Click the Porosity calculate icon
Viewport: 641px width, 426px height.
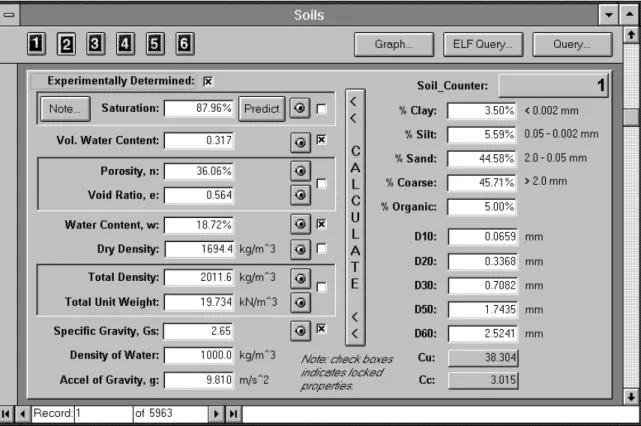(300, 171)
